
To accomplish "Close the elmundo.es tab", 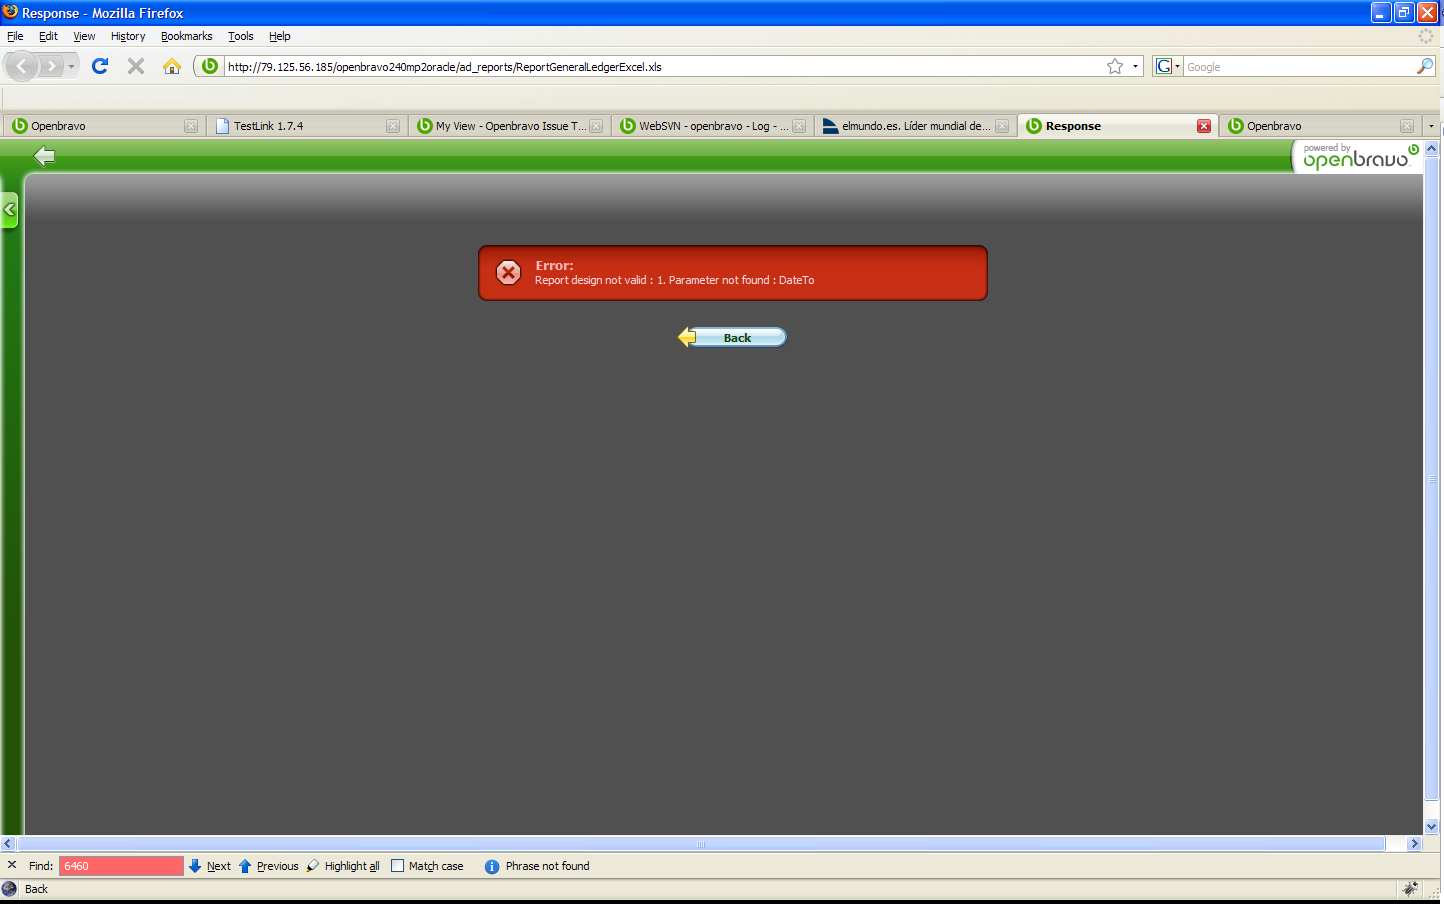I will [x=1002, y=126].
